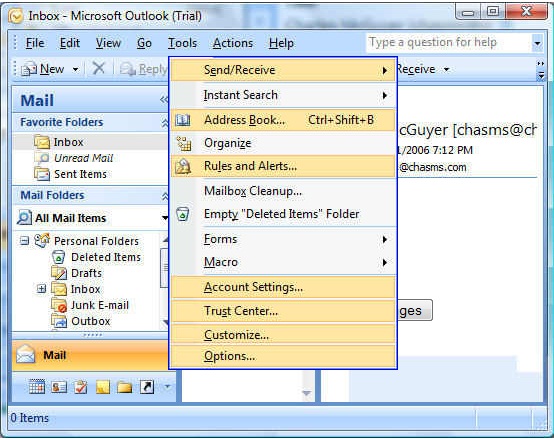Open the Folder List icon
The image size is (554, 440).
coord(124,387)
